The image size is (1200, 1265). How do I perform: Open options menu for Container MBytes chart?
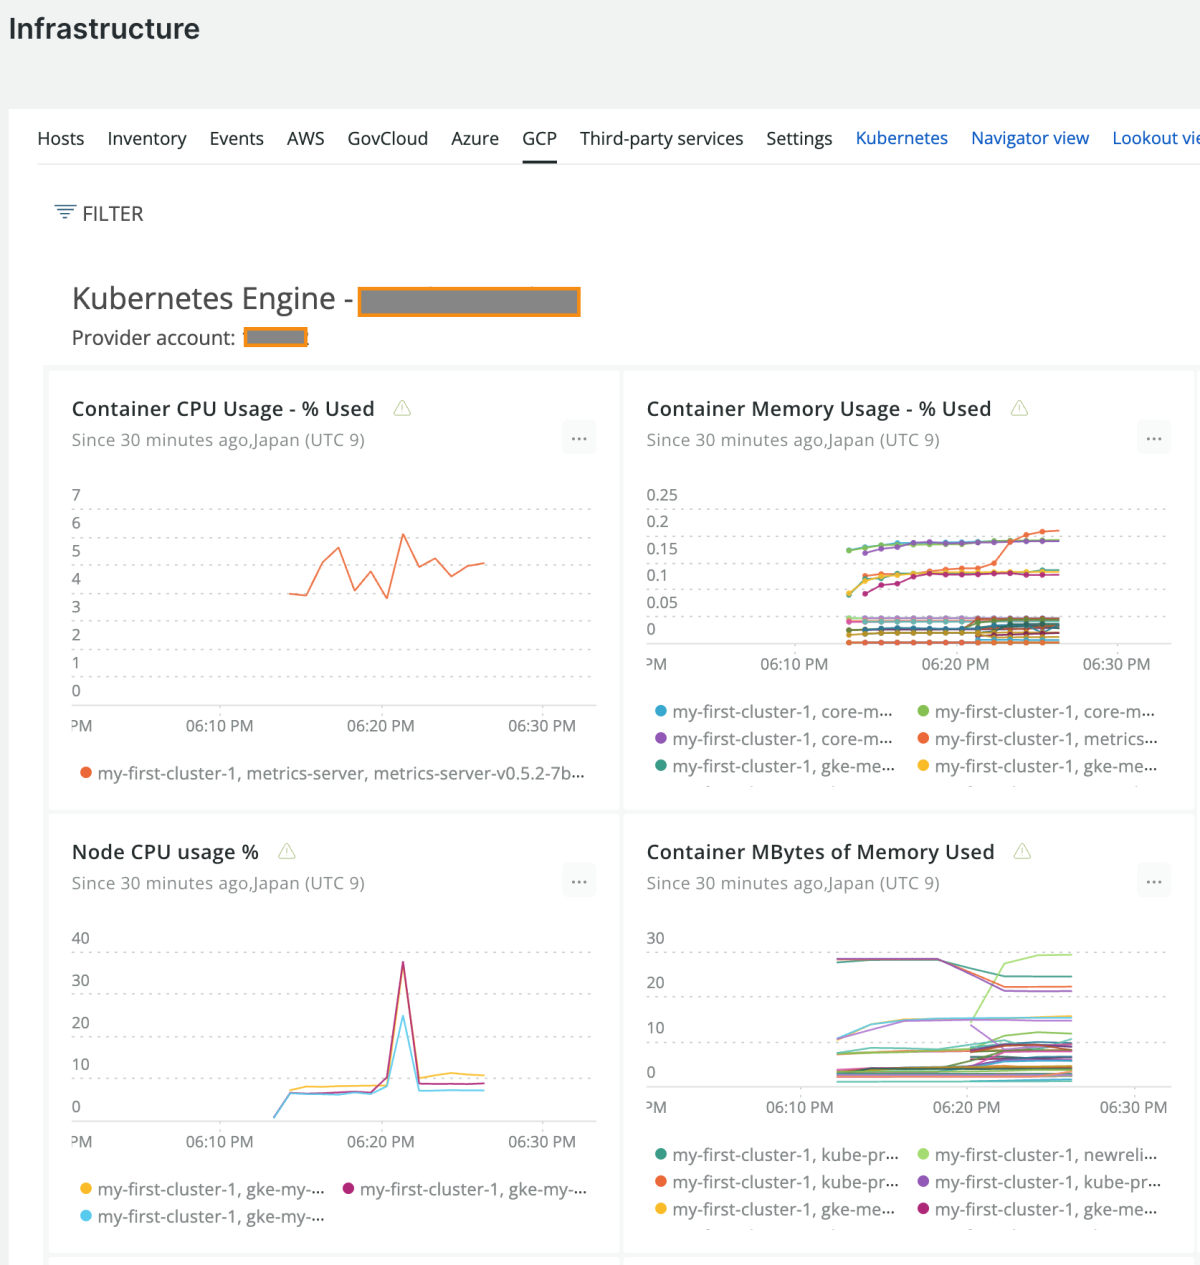[1154, 882]
